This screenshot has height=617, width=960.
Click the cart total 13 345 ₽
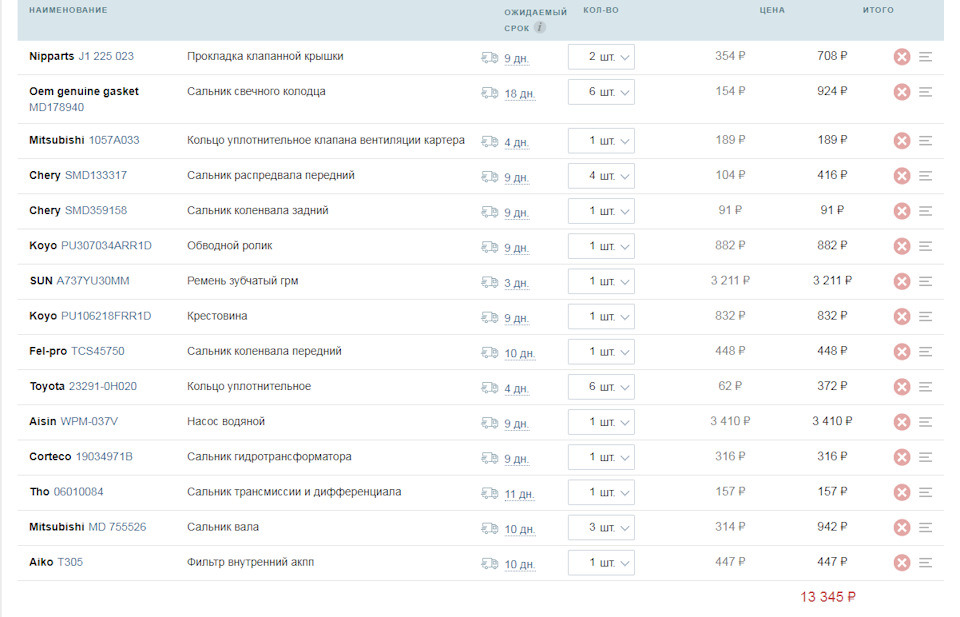coord(828,597)
